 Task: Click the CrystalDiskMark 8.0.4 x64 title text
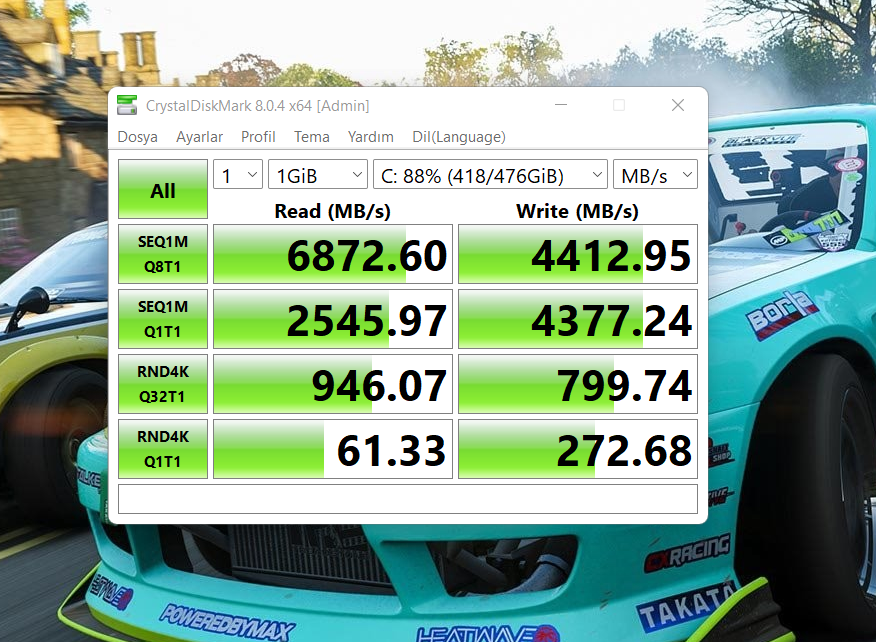click(257, 106)
